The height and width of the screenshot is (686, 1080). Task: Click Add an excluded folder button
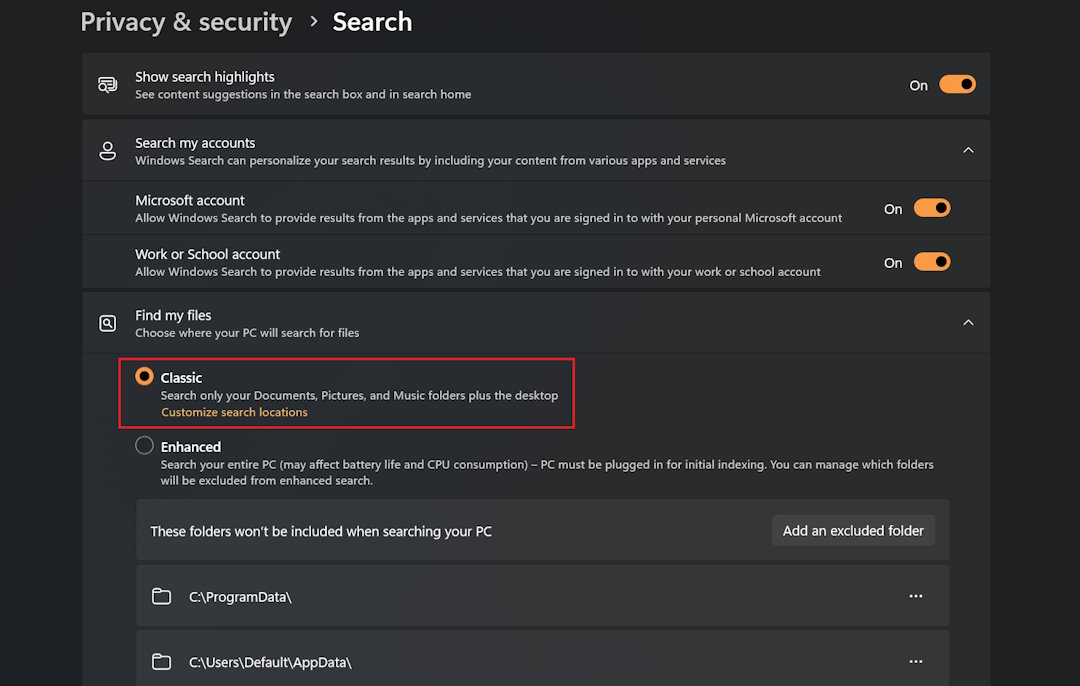853,531
